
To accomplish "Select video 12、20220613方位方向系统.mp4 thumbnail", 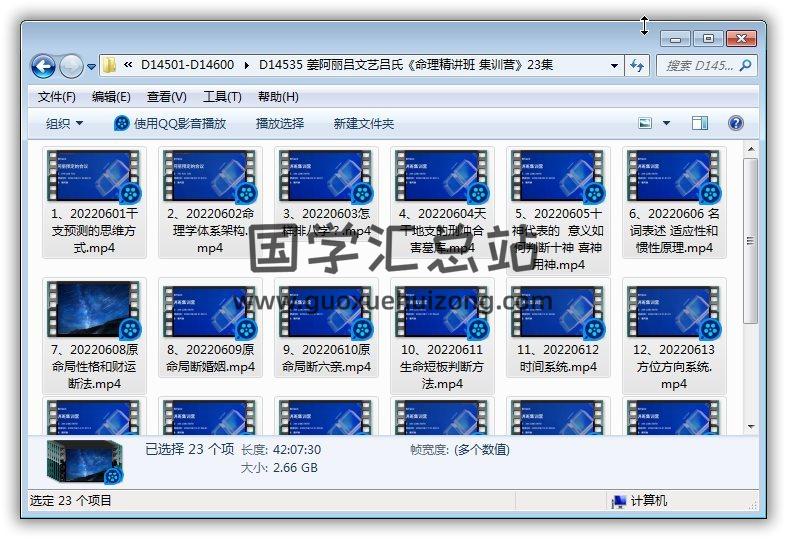I will [x=674, y=312].
